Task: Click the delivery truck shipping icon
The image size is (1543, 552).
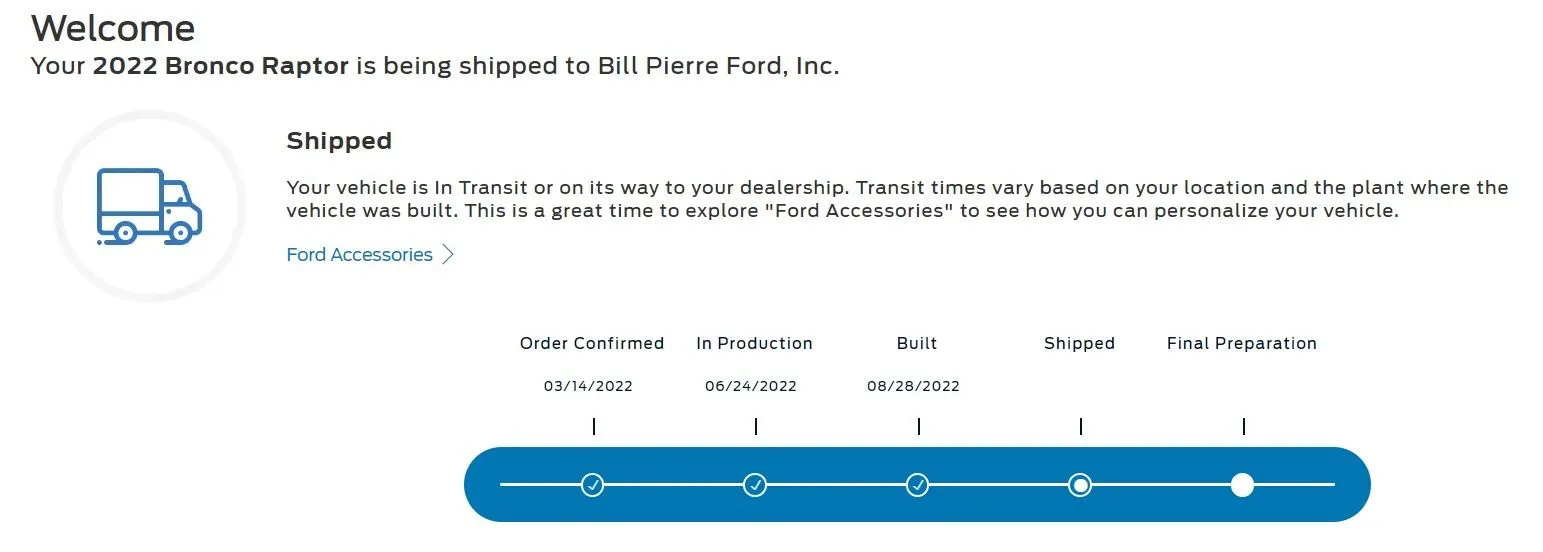Action: (x=150, y=206)
